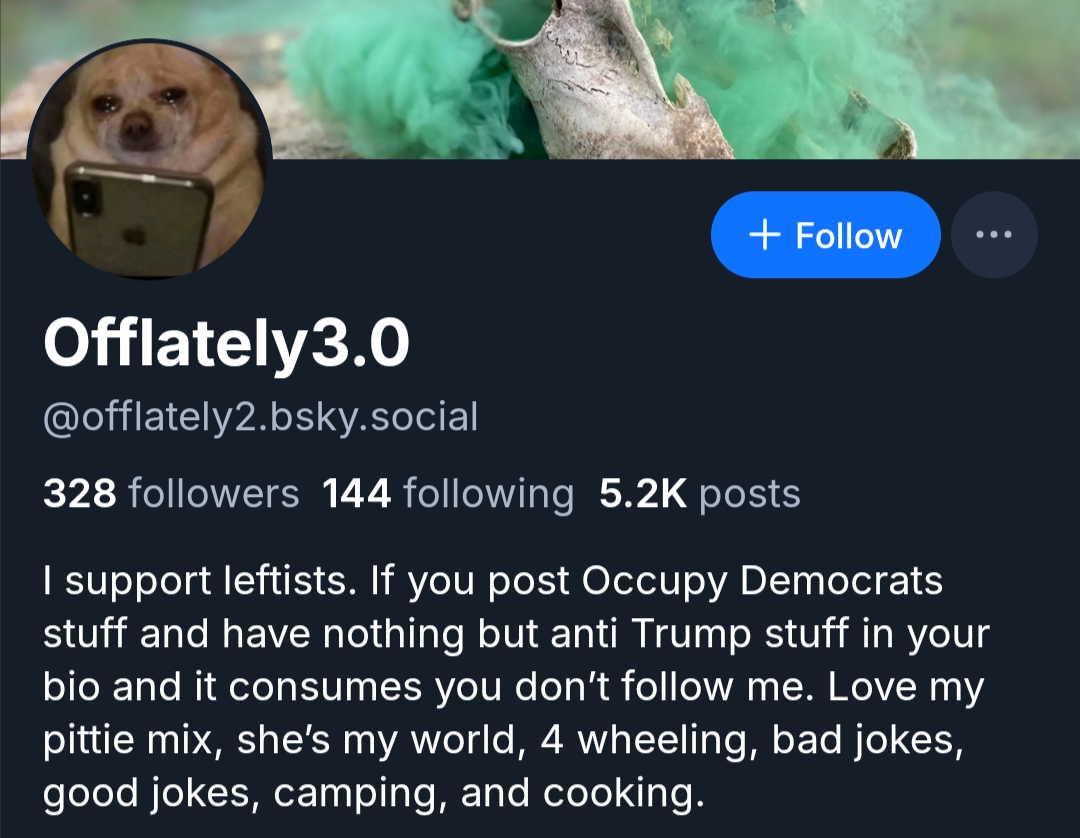Click "Occupy Democrats" in the bio
This screenshot has width=1080, height=838.
click(762, 581)
